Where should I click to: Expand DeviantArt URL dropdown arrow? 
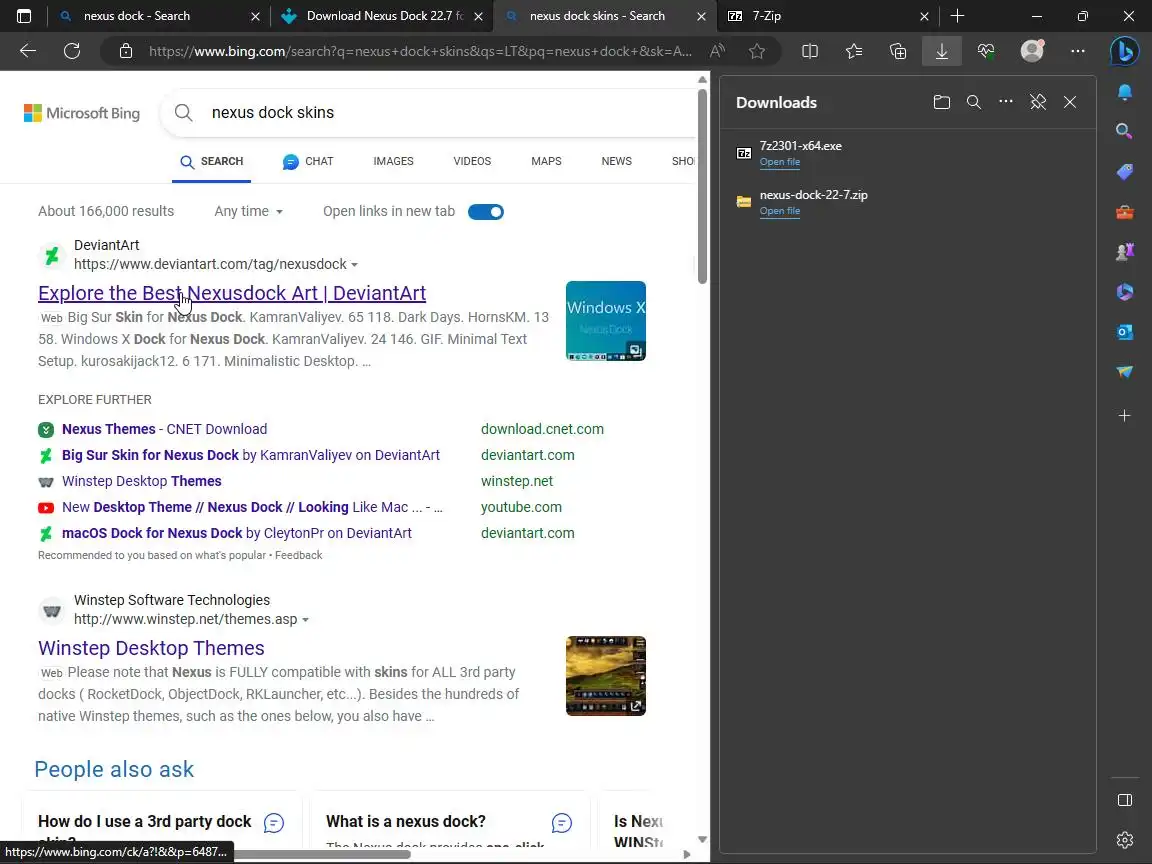(x=355, y=264)
